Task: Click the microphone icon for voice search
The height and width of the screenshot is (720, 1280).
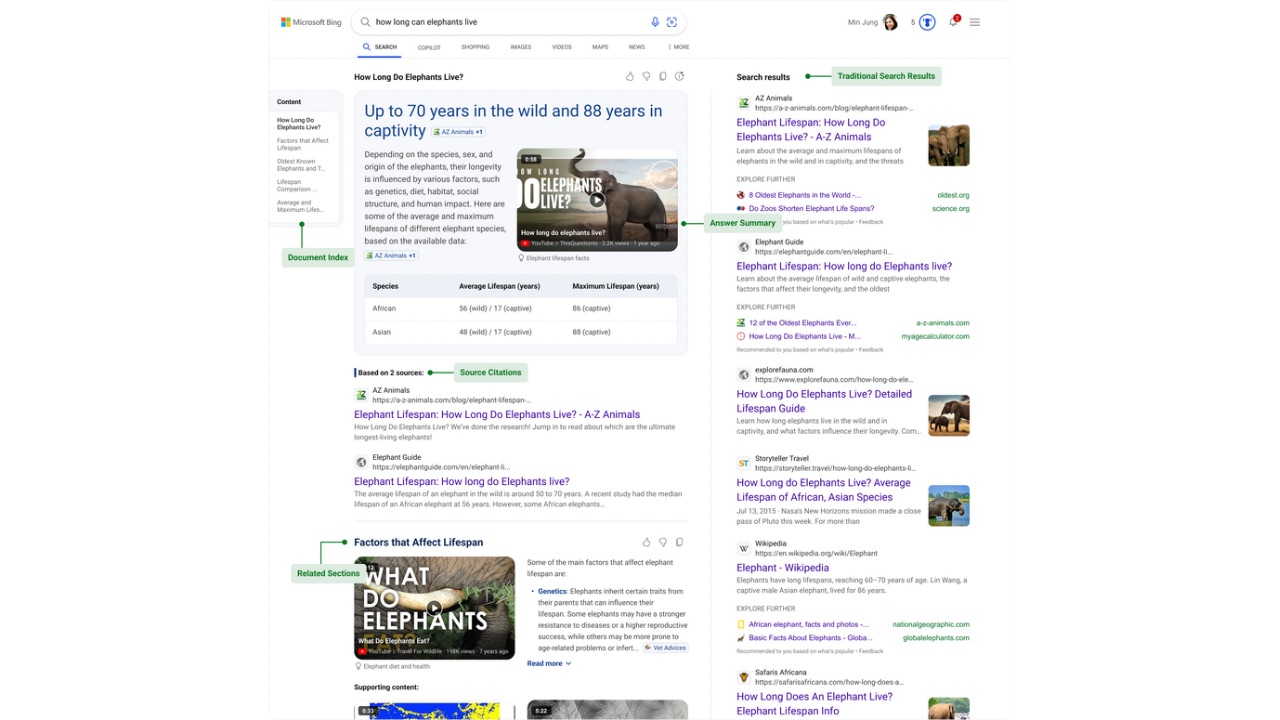Action: click(655, 21)
